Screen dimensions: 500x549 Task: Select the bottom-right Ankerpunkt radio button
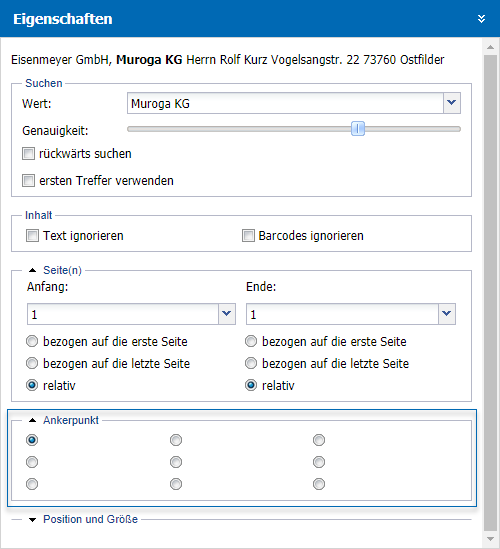point(319,484)
